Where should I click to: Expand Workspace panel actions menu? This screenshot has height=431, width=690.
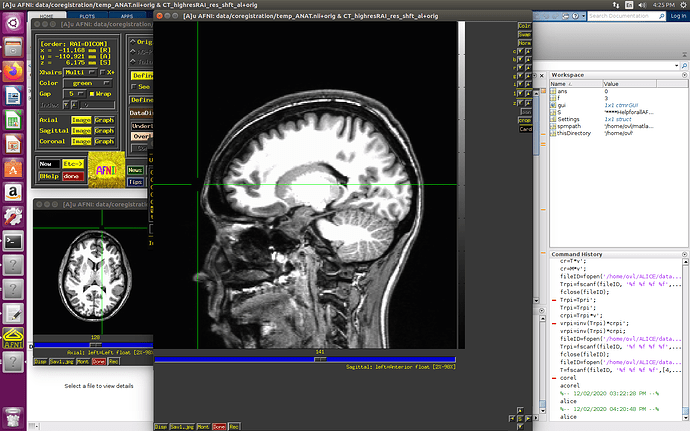[684, 75]
